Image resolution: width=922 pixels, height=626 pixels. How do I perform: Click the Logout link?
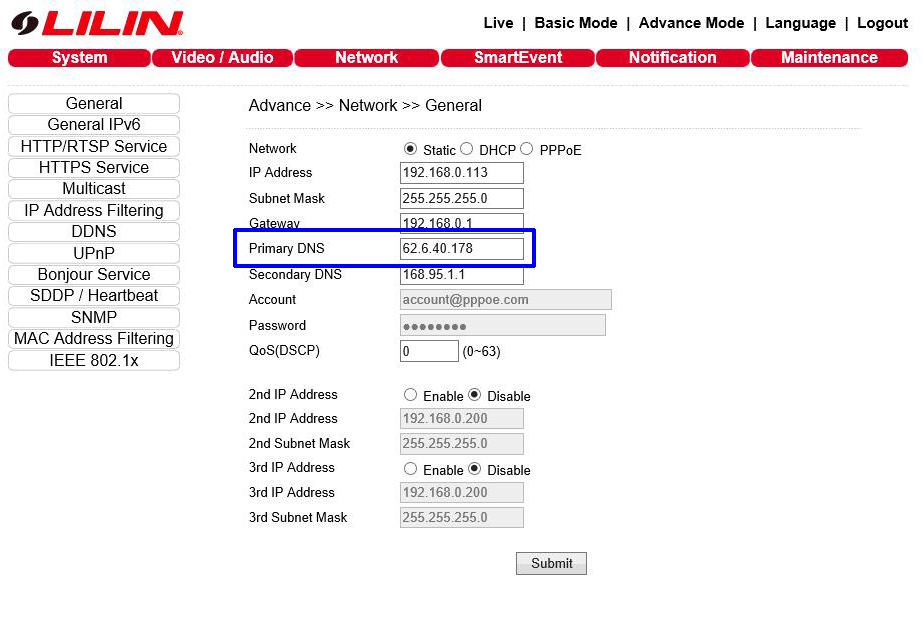coord(882,23)
